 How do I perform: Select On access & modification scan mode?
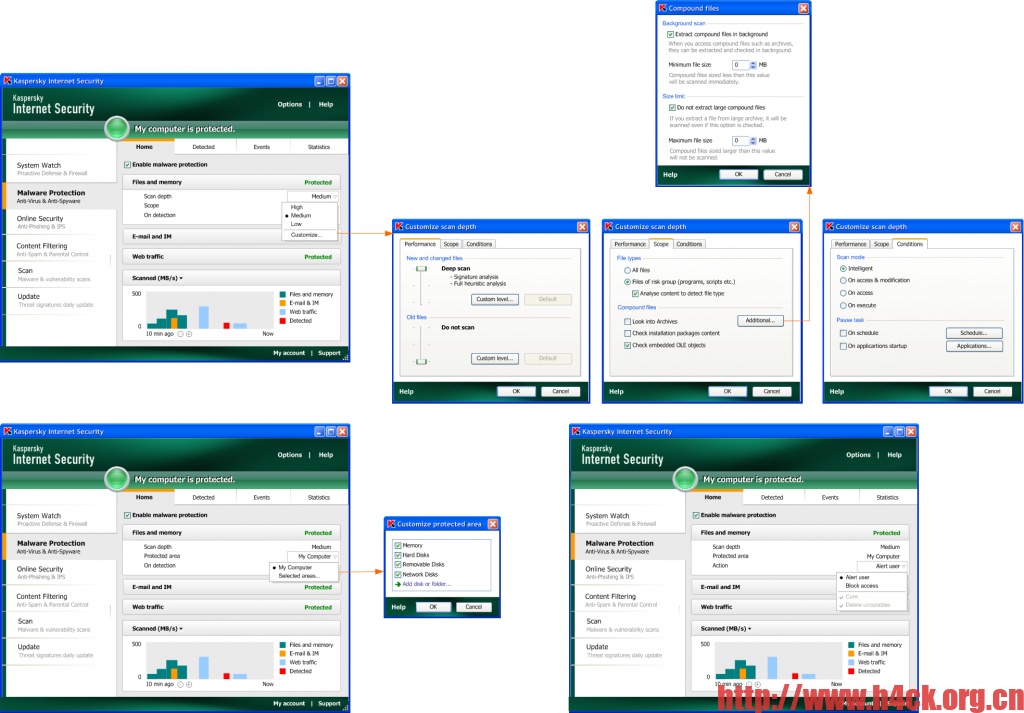[x=843, y=280]
